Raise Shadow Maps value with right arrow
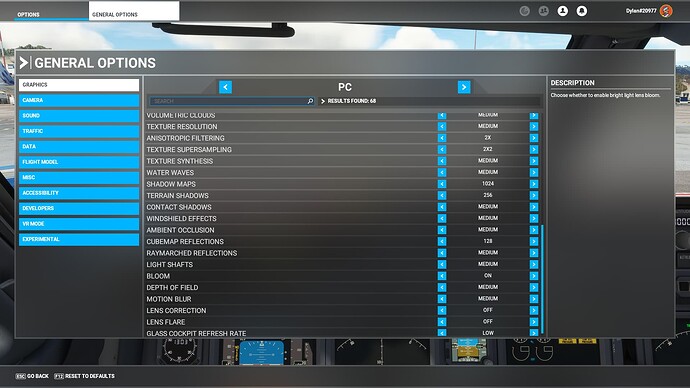 tap(534, 184)
